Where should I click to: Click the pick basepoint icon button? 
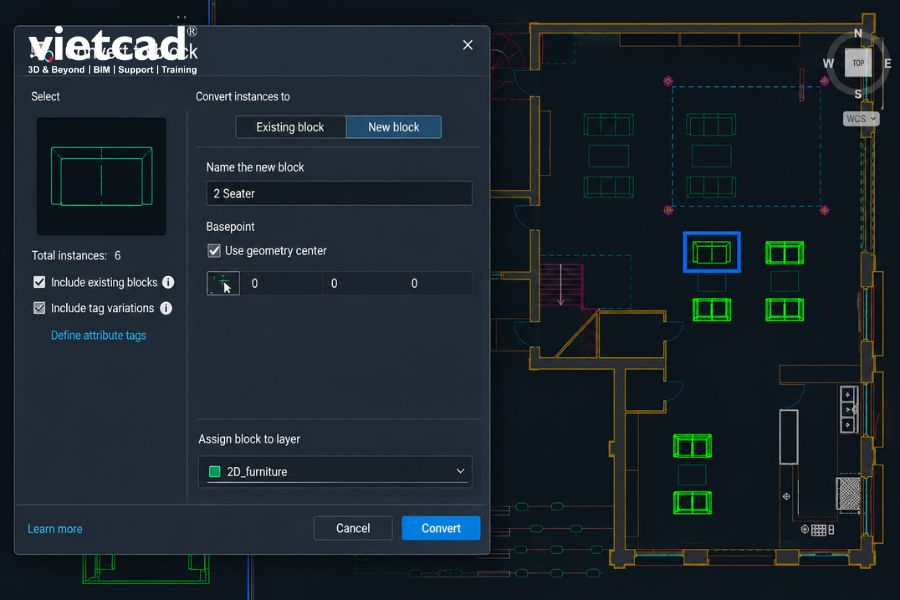click(x=223, y=283)
